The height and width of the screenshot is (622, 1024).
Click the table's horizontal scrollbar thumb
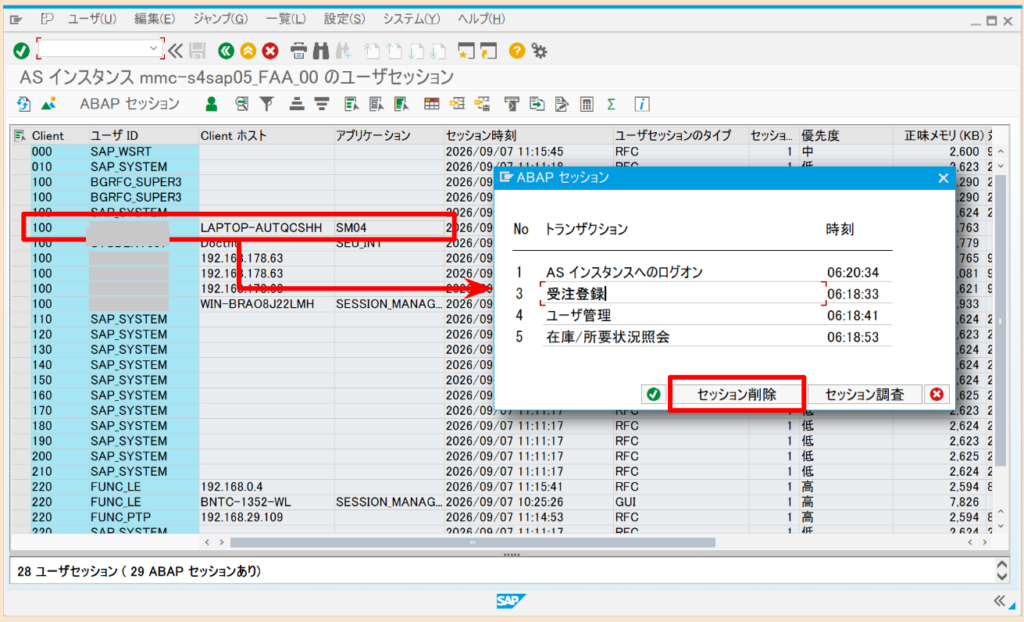pyautogui.click(x=473, y=542)
